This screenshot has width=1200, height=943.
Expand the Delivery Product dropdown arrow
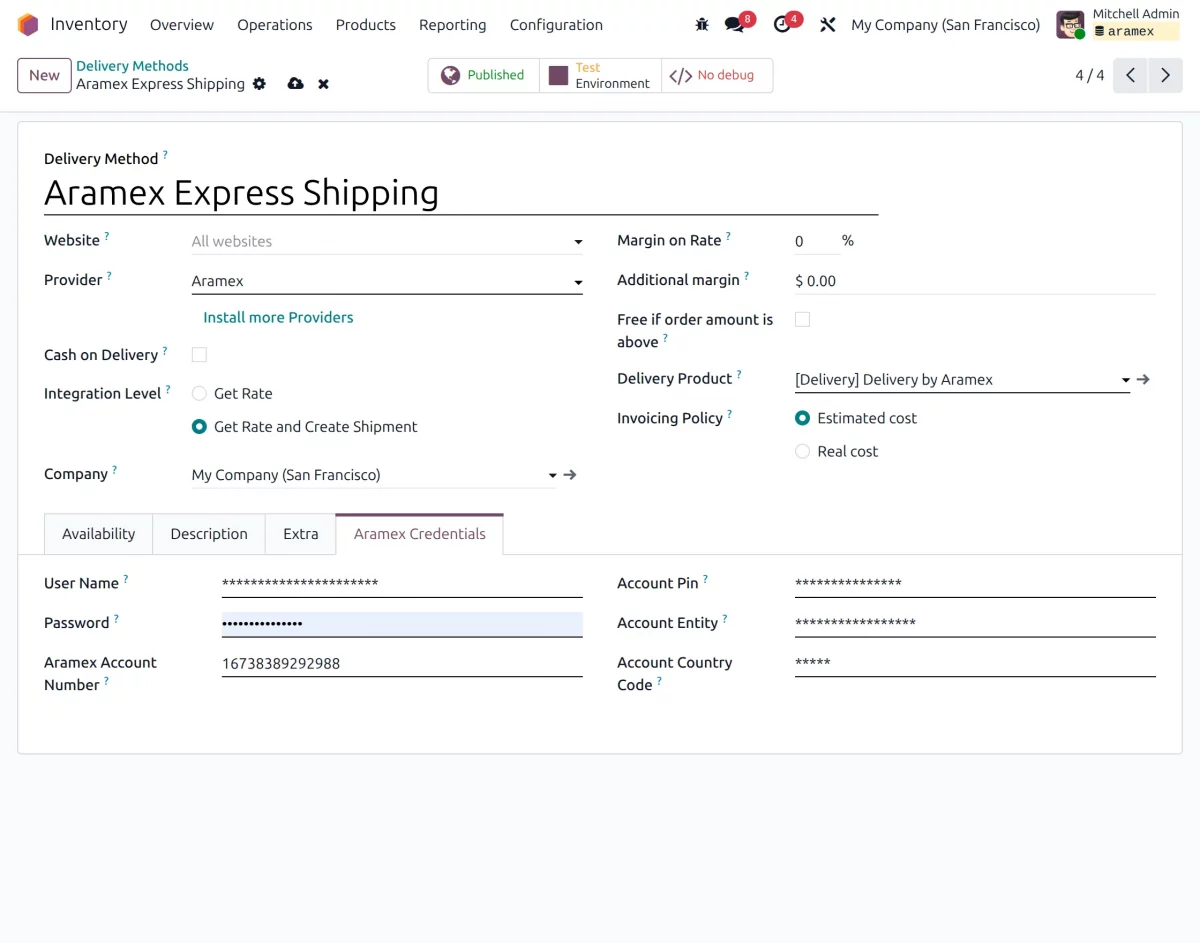click(x=1125, y=381)
